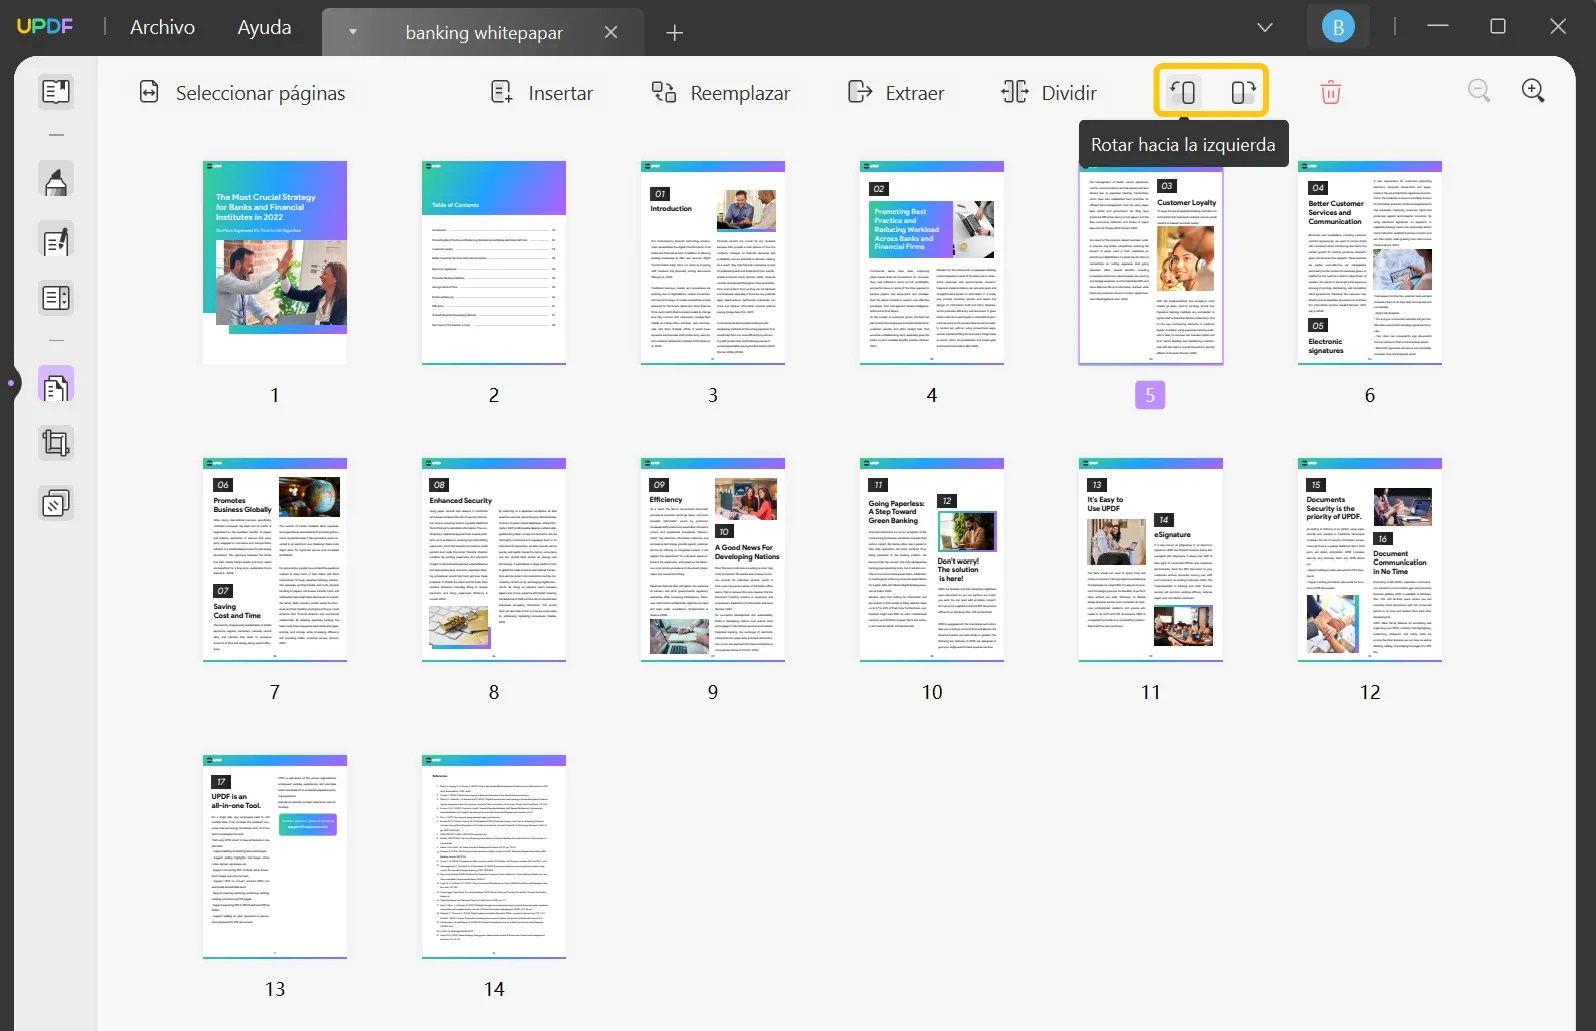Image resolution: width=1596 pixels, height=1031 pixels.
Task: Select page 1 cover thumbnail
Action: pos(275,262)
